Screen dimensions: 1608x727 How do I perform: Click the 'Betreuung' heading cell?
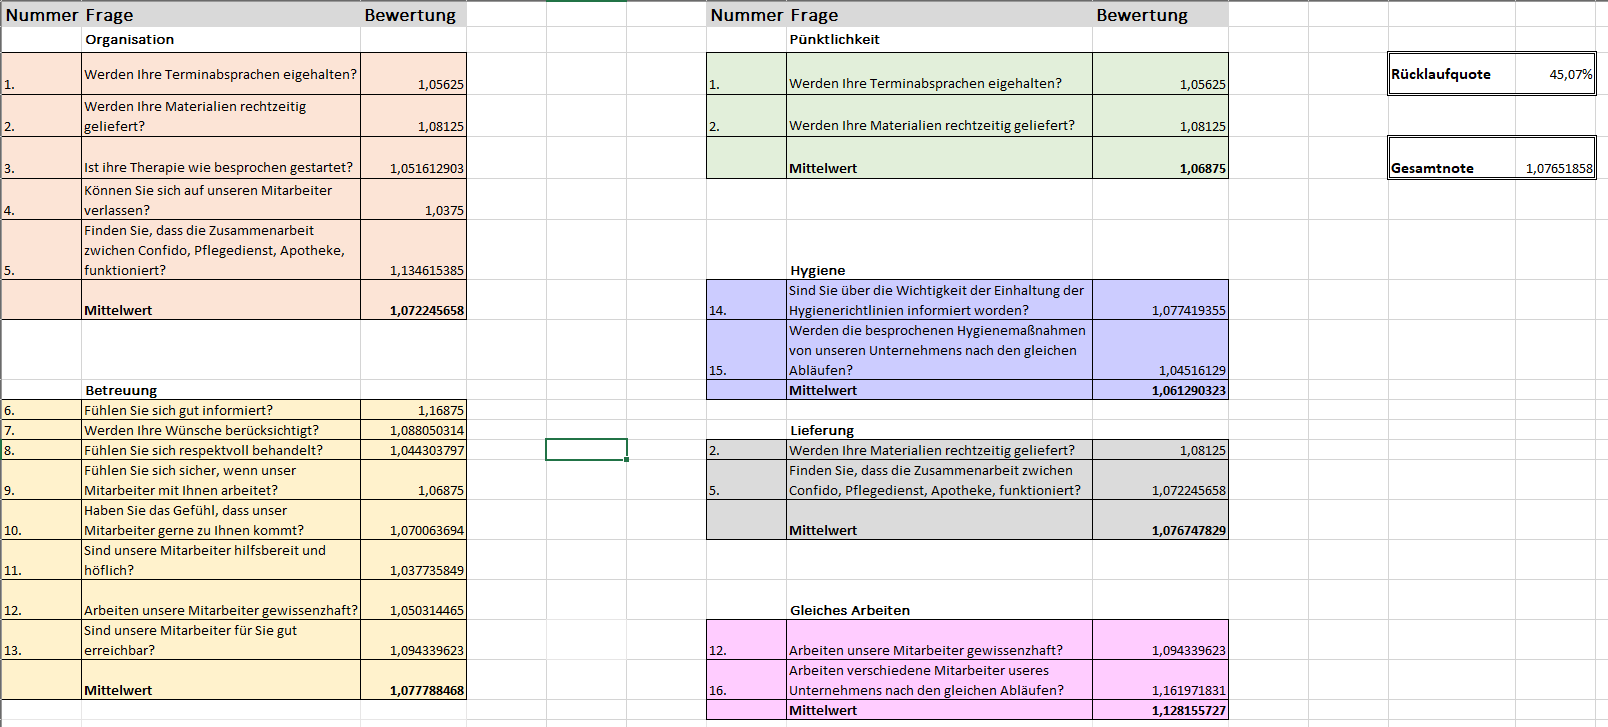(221, 390)
